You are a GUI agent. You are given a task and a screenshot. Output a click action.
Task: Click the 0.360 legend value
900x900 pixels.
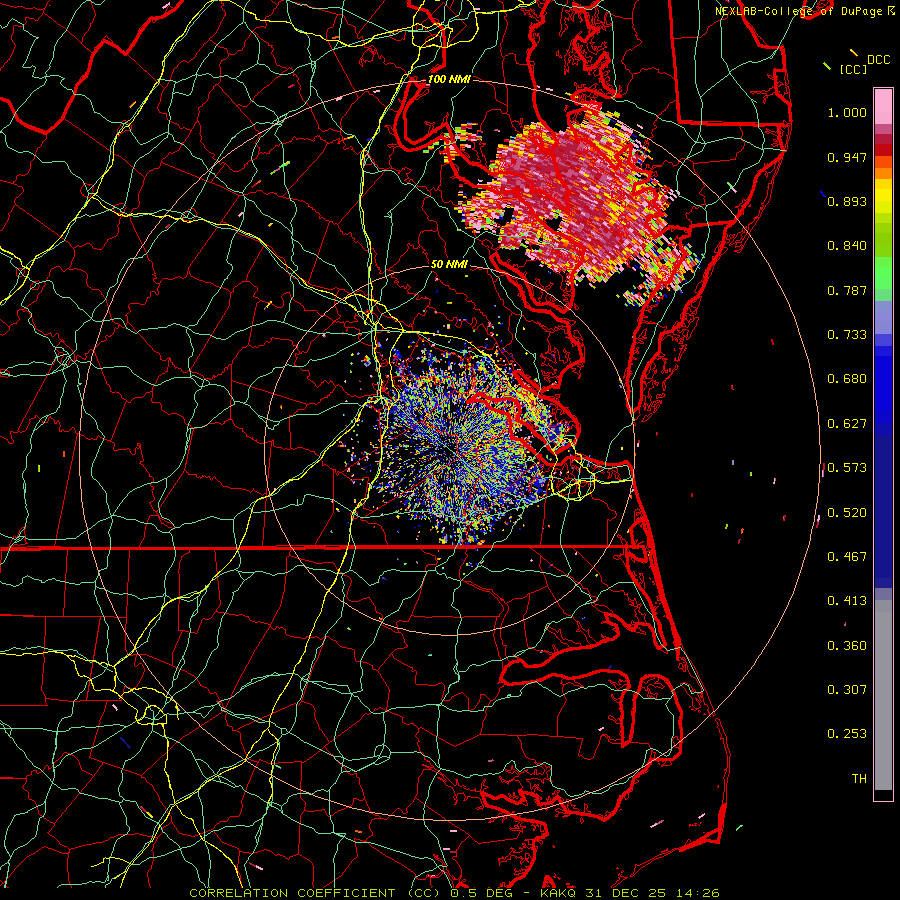[847, 646]
